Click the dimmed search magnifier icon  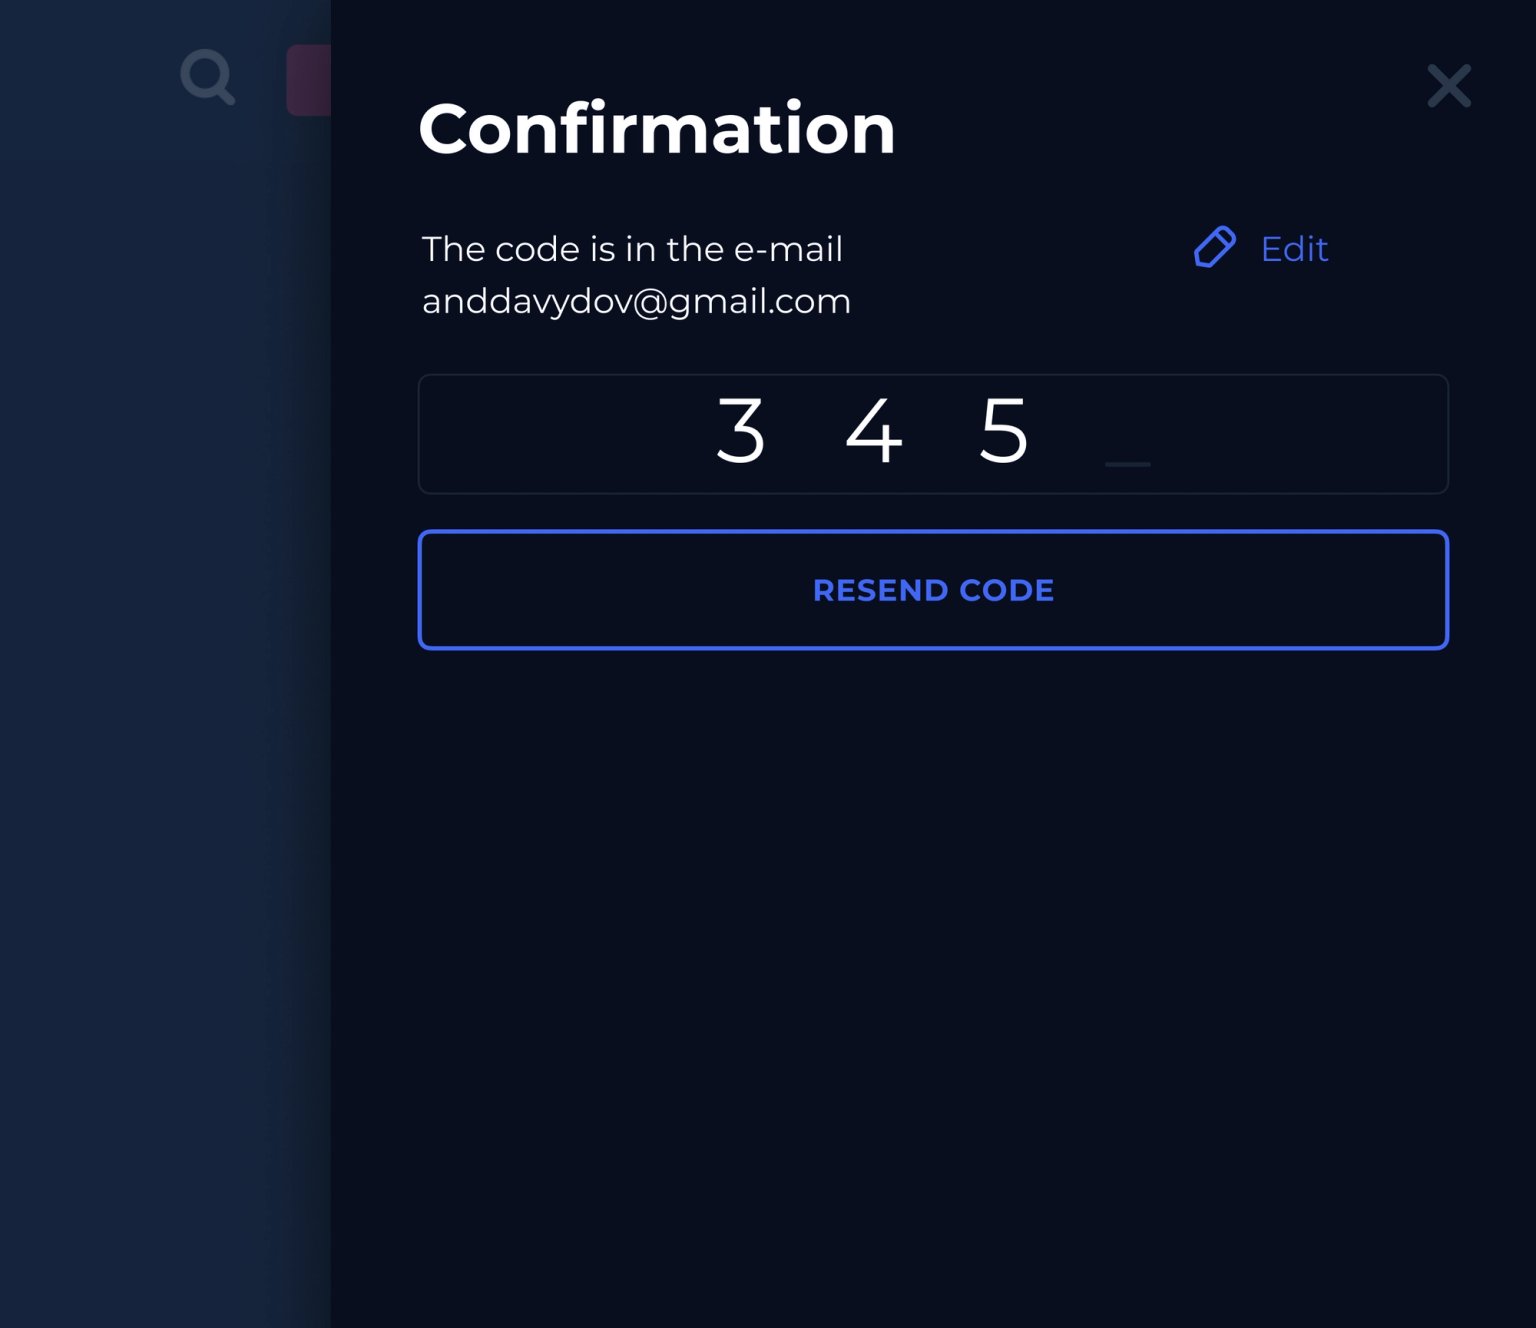tap(207, 77)
